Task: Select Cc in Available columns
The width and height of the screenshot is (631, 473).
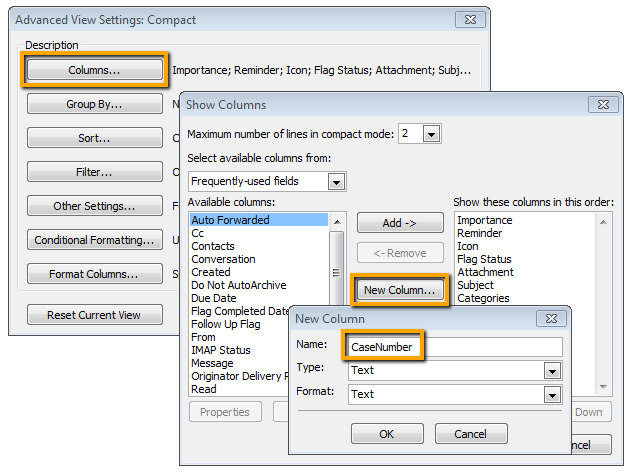Action: [259, 233]
